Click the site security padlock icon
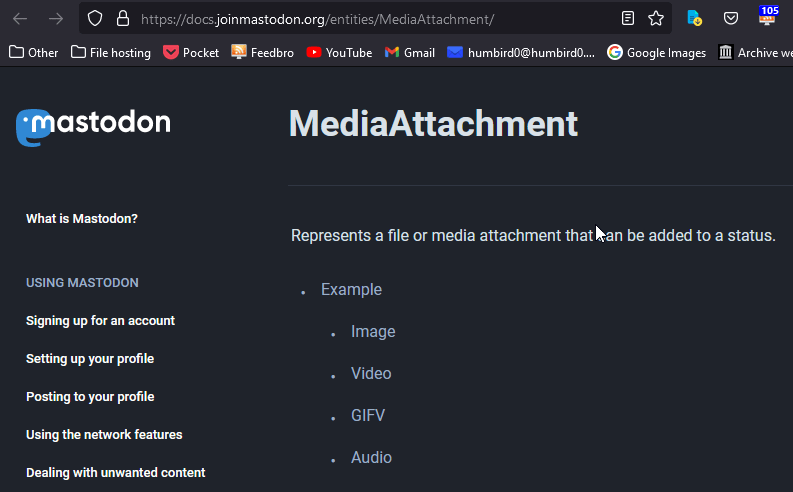This screenshot has width=793, height=492. click(x=122, y=18)
